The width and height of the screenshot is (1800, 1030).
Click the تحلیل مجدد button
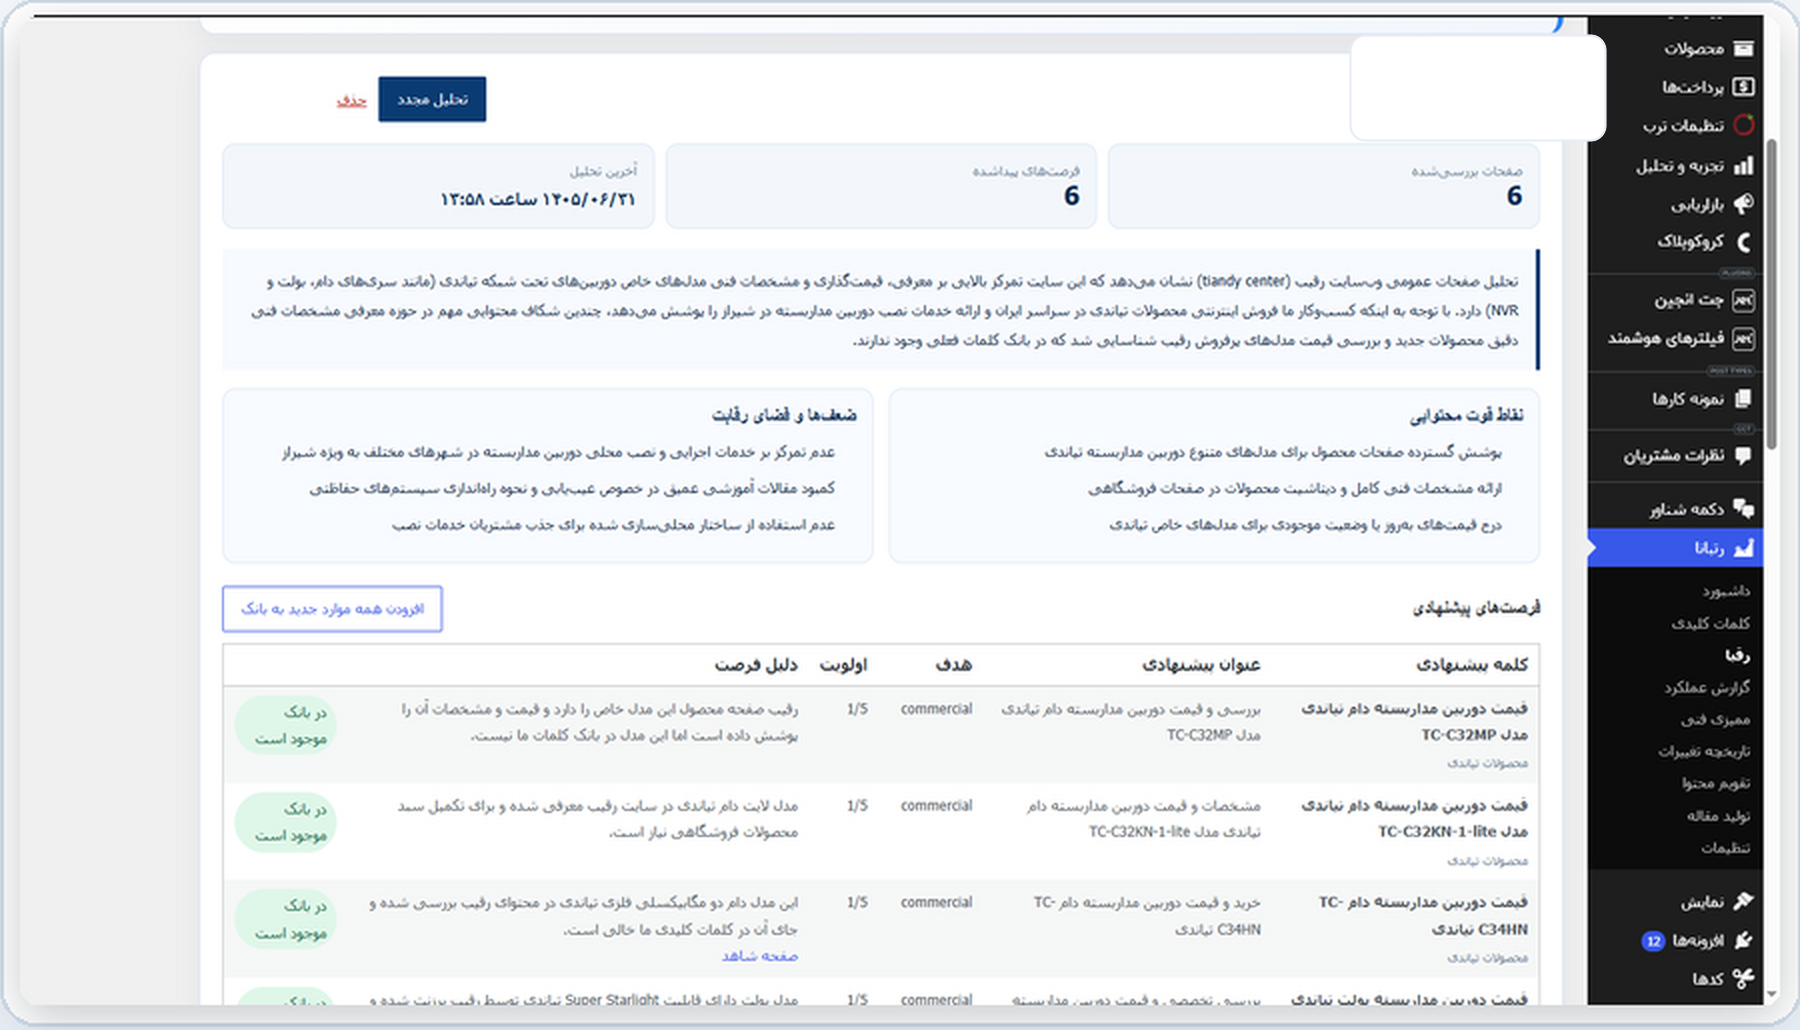click(x=432, y=99)
